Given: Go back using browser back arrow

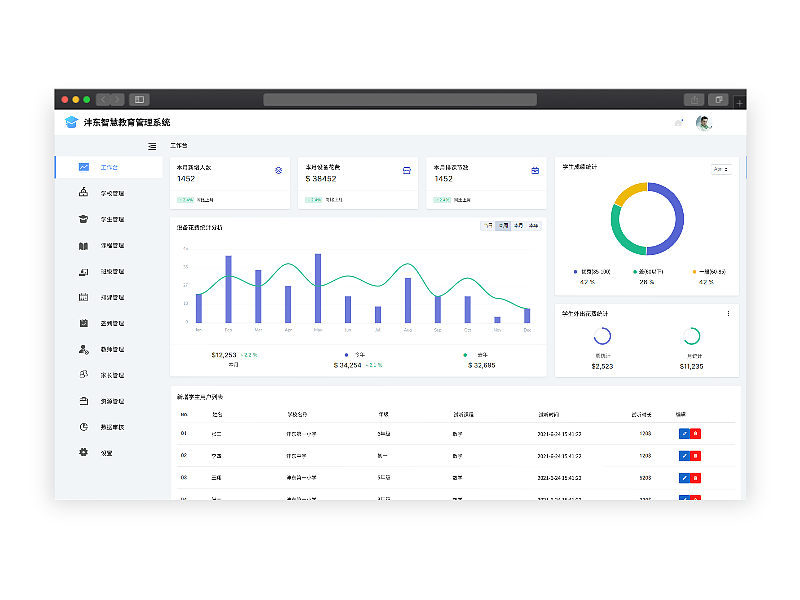Looking at the screenshot, I should click(103, 99).
